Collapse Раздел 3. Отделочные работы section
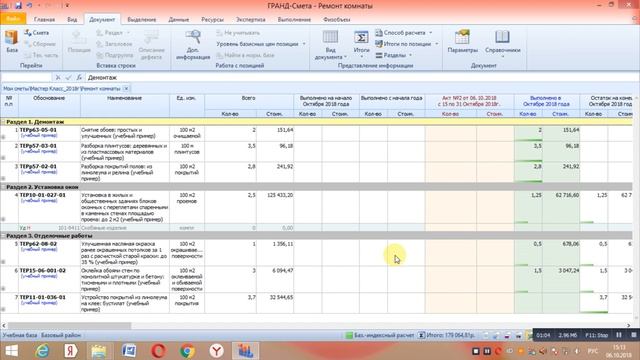 coord(3,236)
